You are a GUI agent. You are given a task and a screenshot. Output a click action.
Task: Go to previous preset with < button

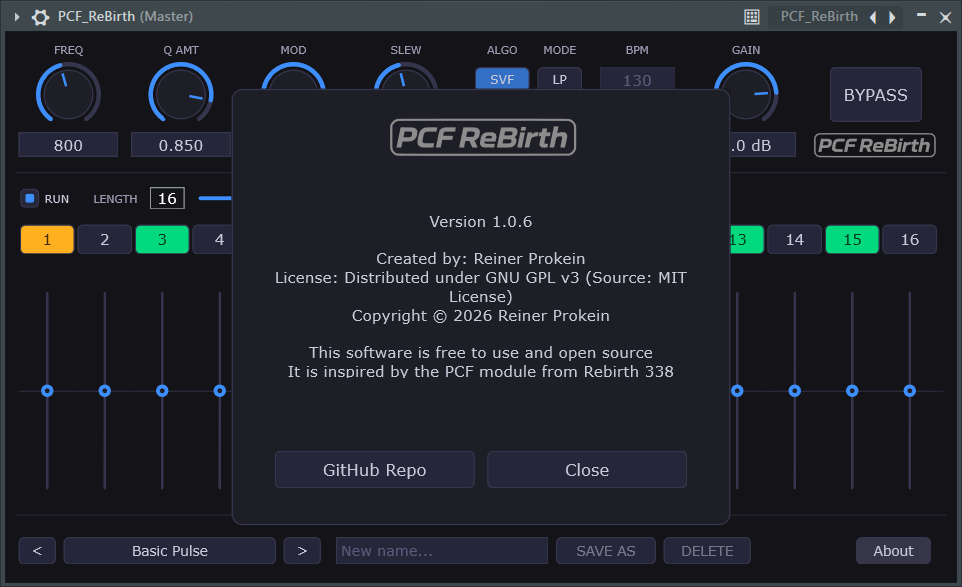(x=37, y=551)
